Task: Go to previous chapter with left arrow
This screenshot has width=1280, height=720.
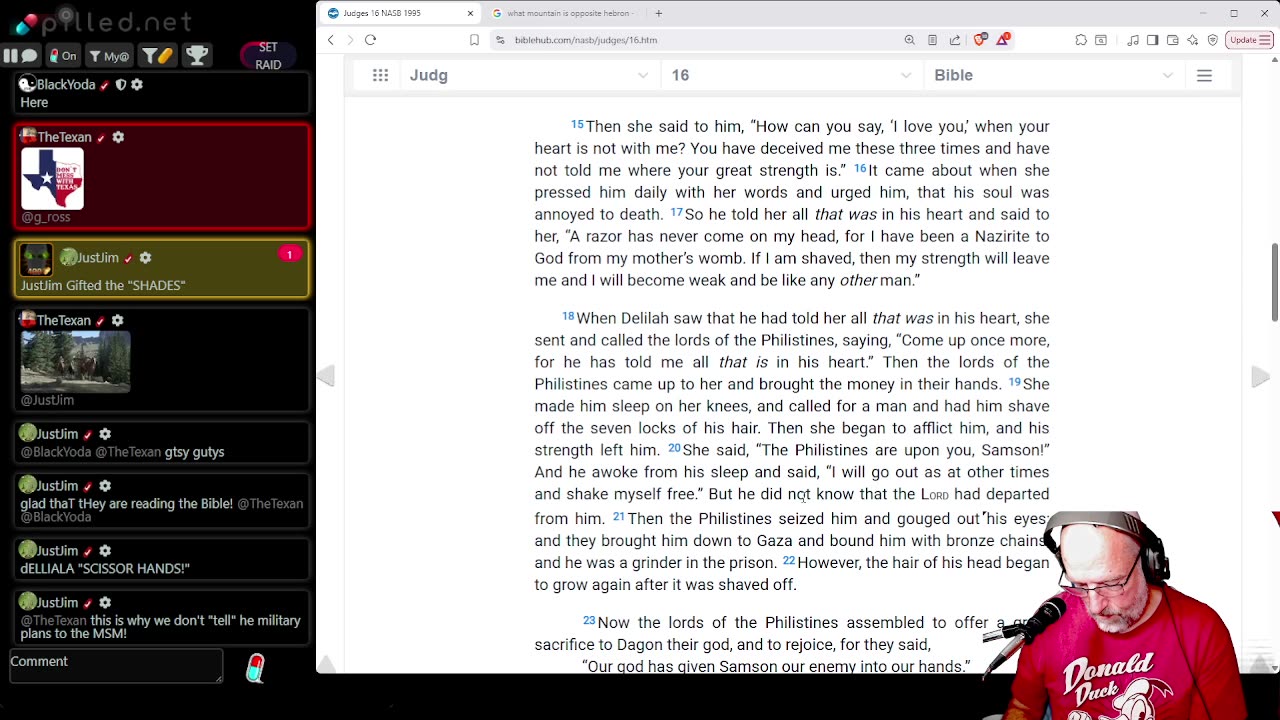Action: (x=326, y=376)
